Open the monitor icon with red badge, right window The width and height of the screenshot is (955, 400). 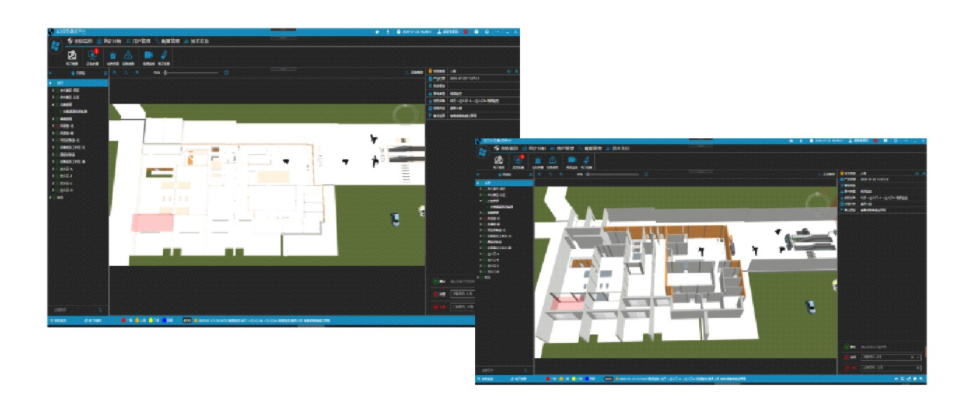(518, 160)
